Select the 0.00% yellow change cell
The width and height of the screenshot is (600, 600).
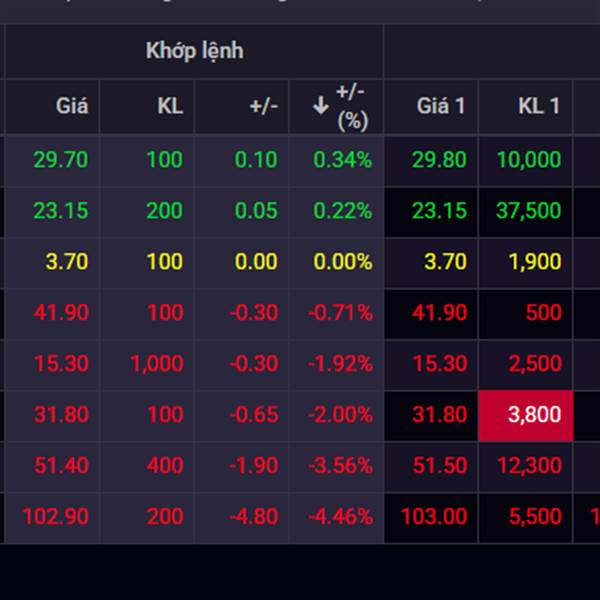point(342,262)
